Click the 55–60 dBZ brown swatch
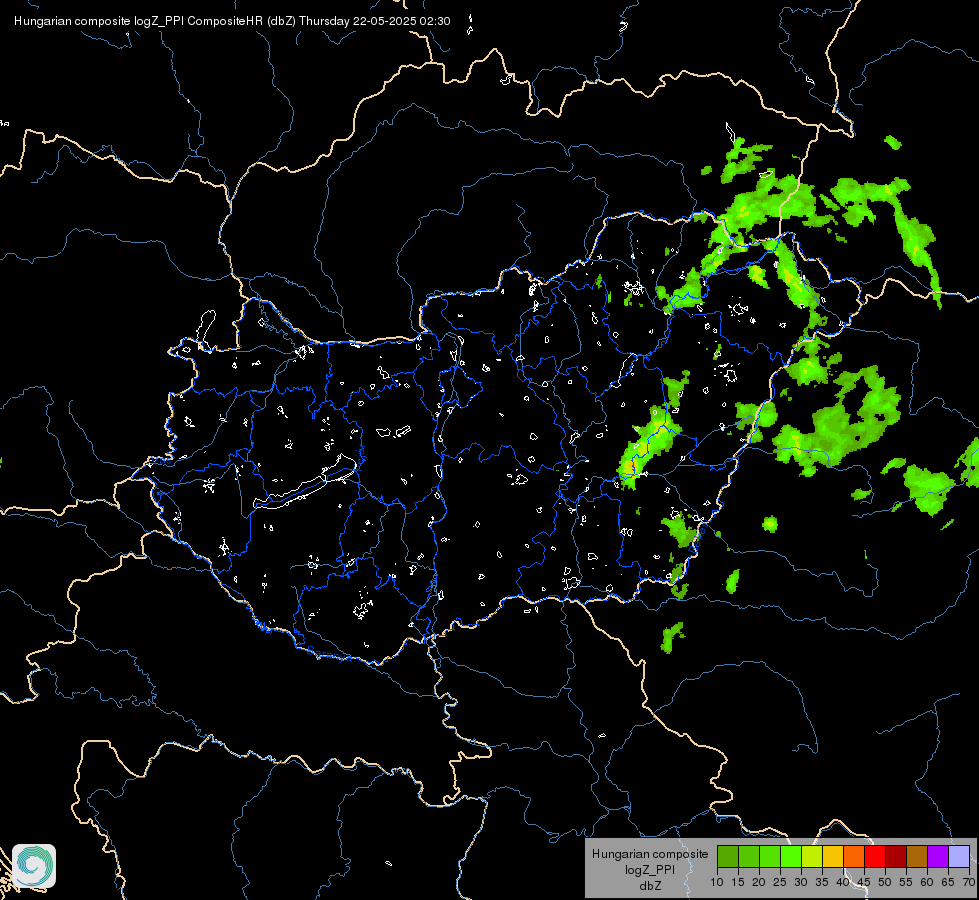 917,856
